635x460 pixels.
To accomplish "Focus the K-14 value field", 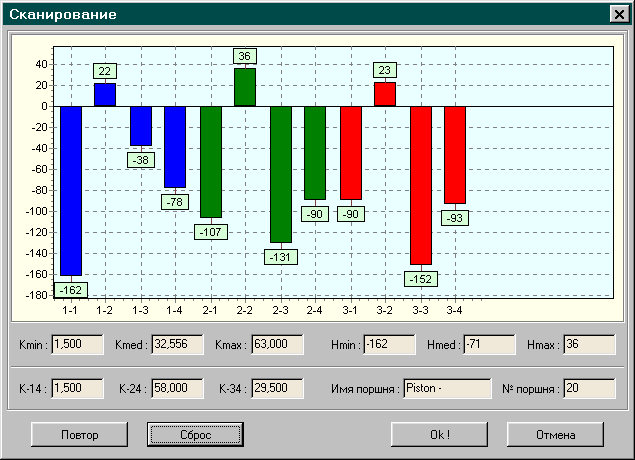I will click(x=77, y=388).
